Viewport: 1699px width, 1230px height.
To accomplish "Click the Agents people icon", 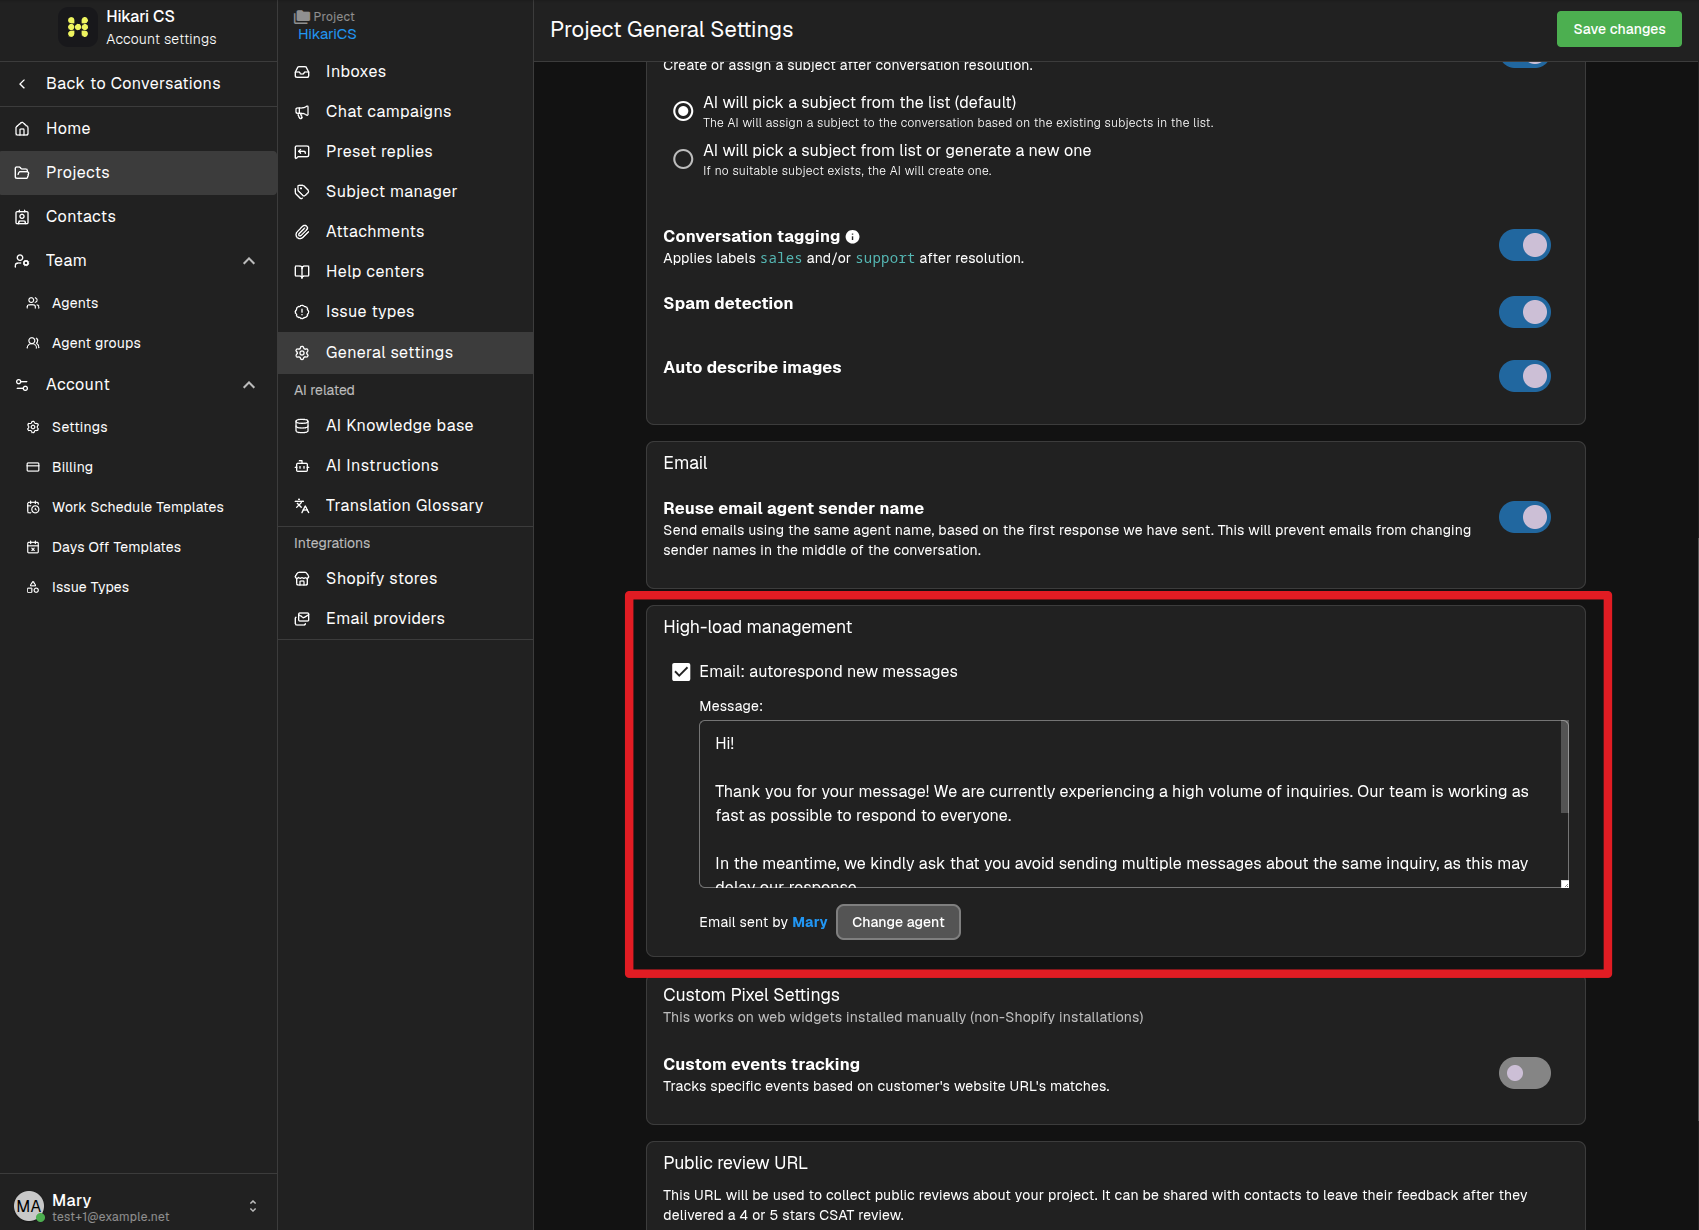I will tap(33, 303).
